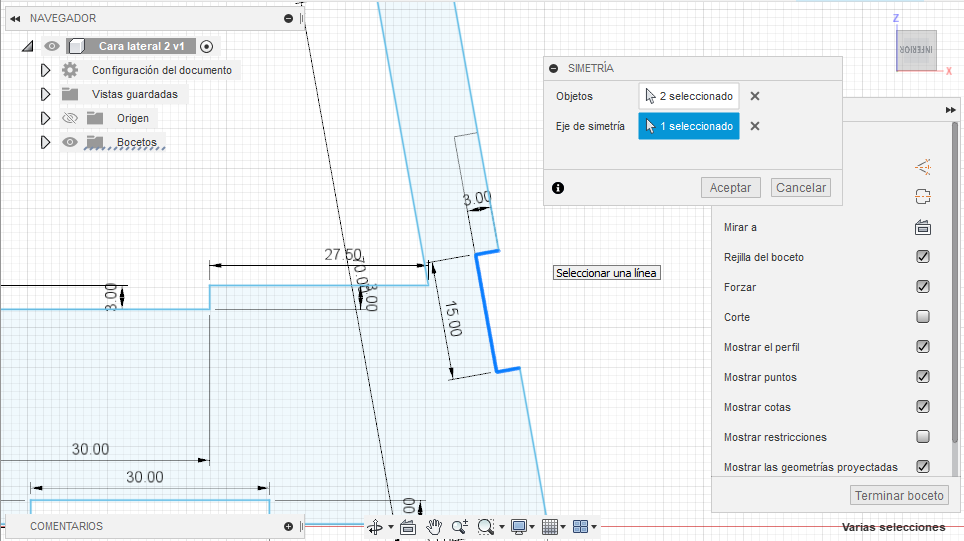This screenshot has height=541, width=964.
Task: Toggle visibility eye of Cara lateral 2 v1
Action: click(x=52, y=46)
